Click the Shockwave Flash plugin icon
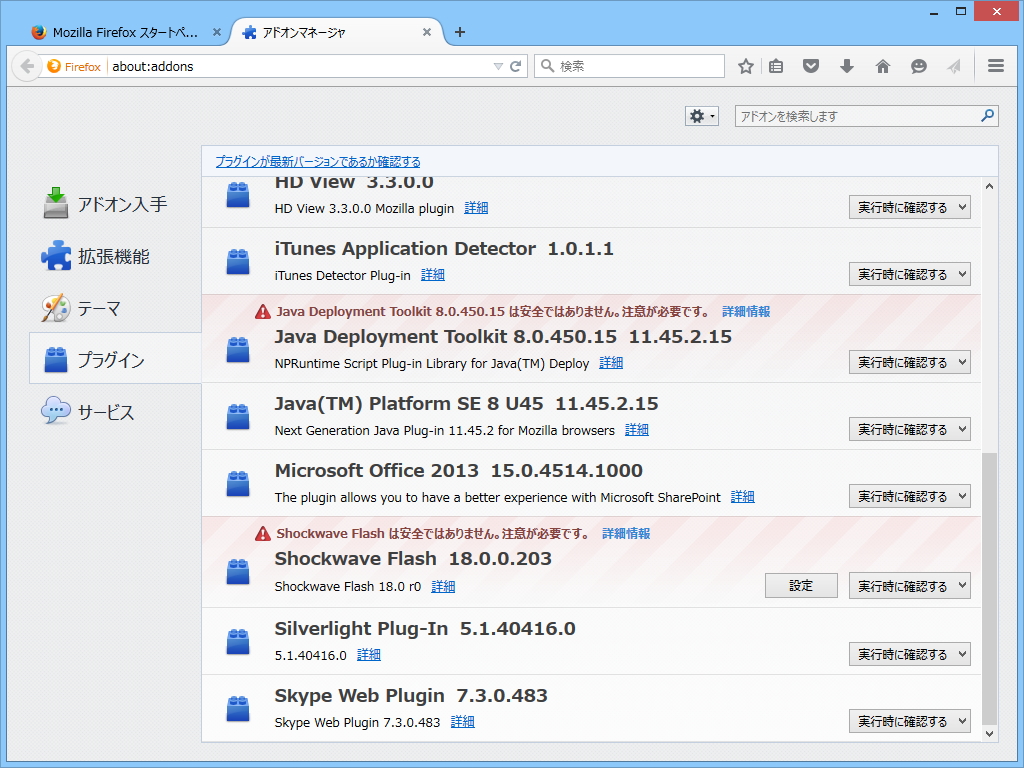 click(x=238, y=571)
